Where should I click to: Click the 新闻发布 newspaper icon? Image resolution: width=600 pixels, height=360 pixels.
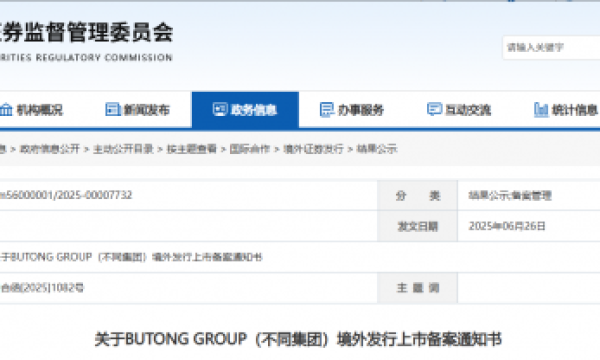click(x=112, y=109)
